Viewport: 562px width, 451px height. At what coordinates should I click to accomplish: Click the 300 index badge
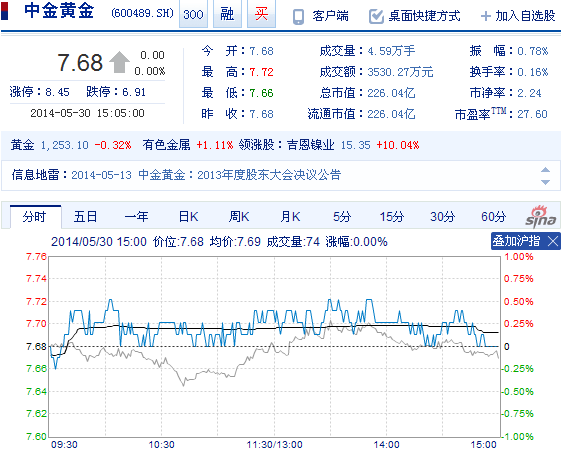pos(193,14)
